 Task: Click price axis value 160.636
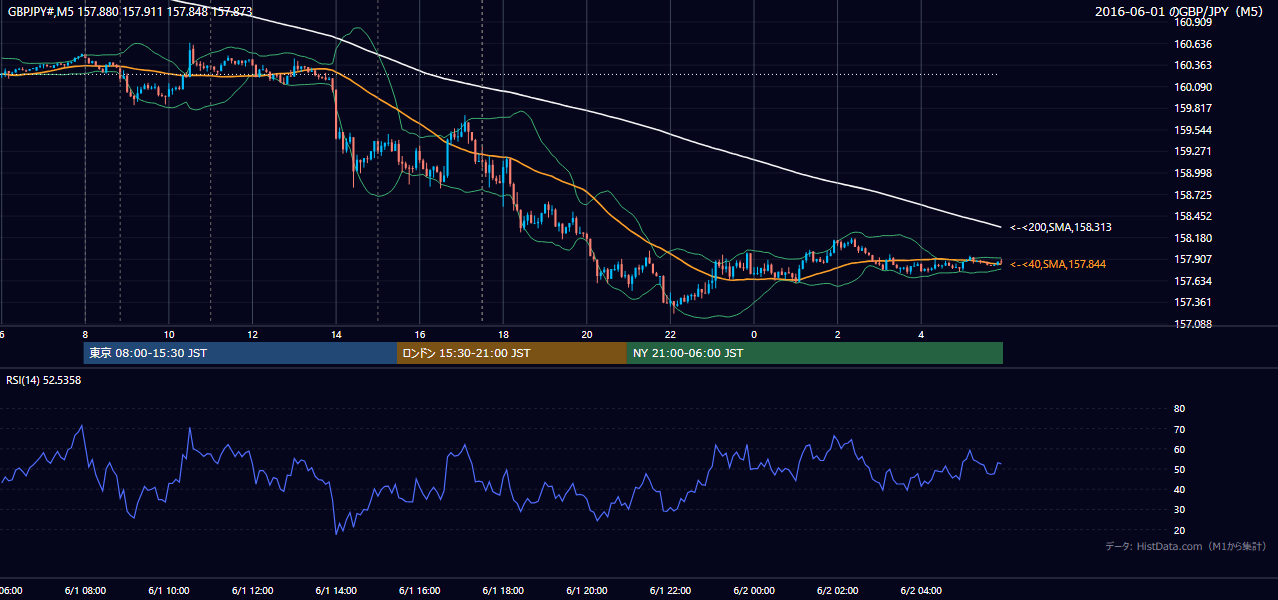(x=1194, y=44)
